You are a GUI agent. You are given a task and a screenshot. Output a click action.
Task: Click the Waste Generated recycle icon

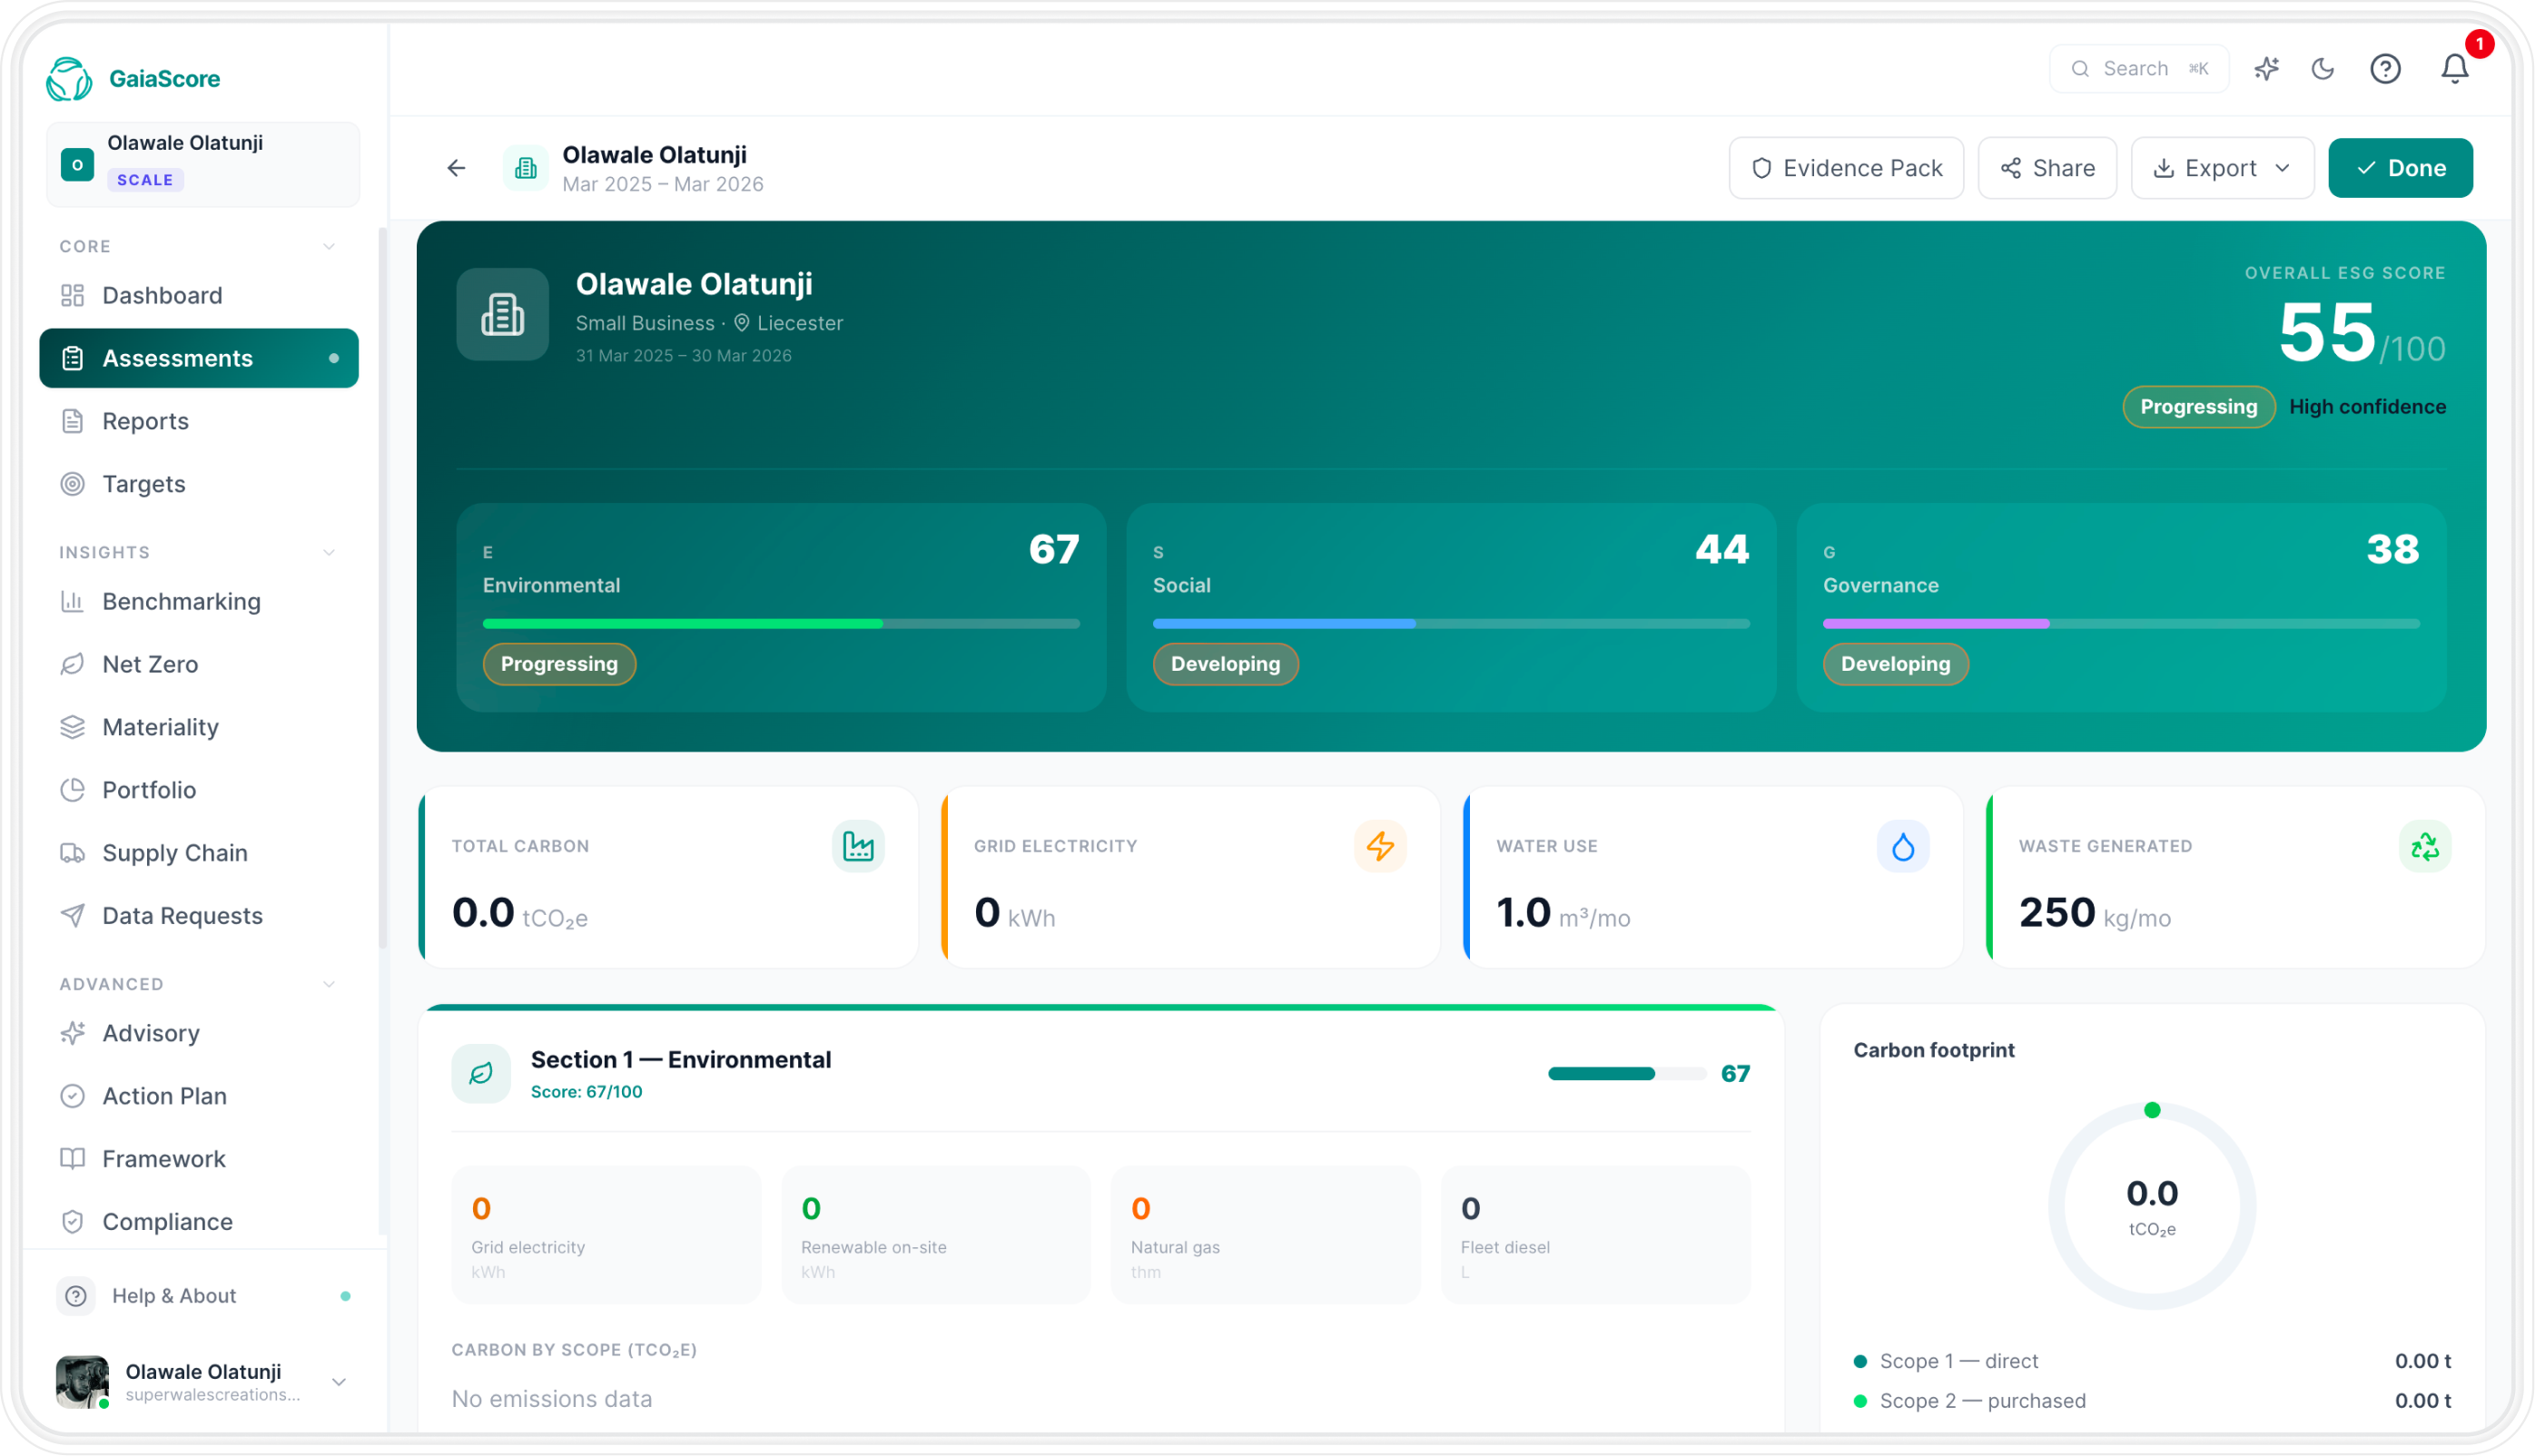point(2425,846)
